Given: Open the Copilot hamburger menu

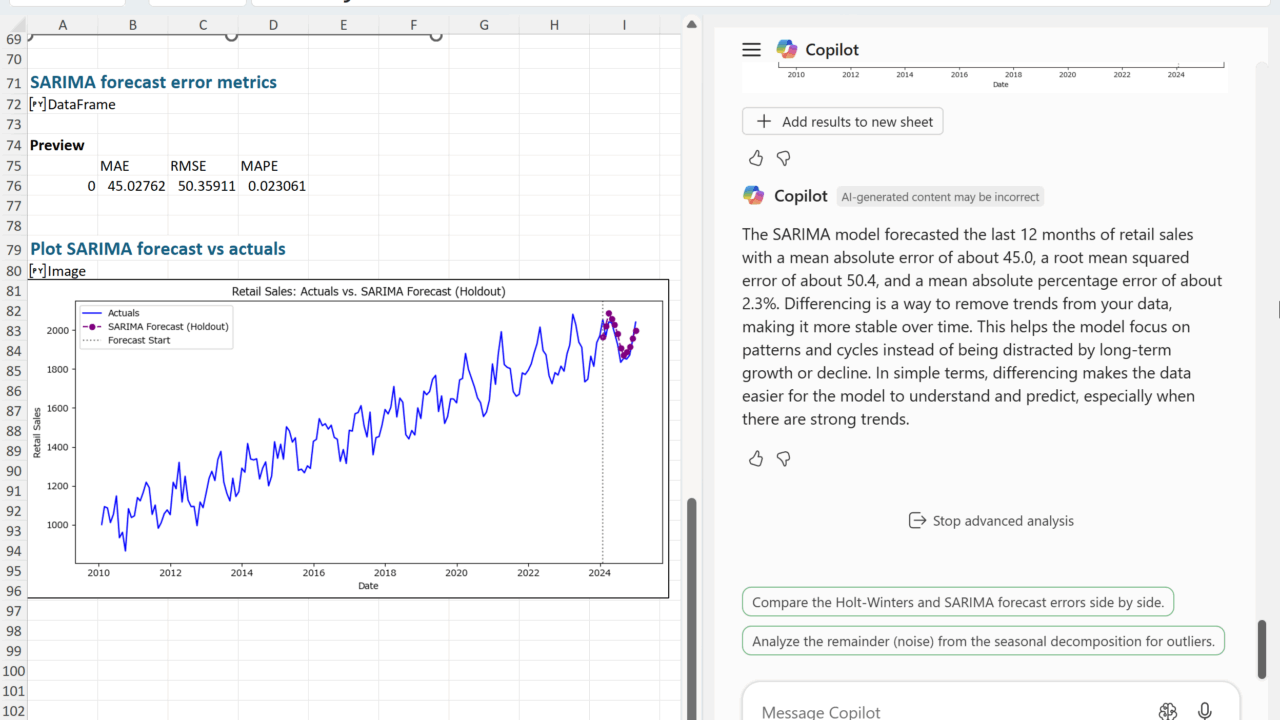Looking at the screenshot, I should pos(751,50).
